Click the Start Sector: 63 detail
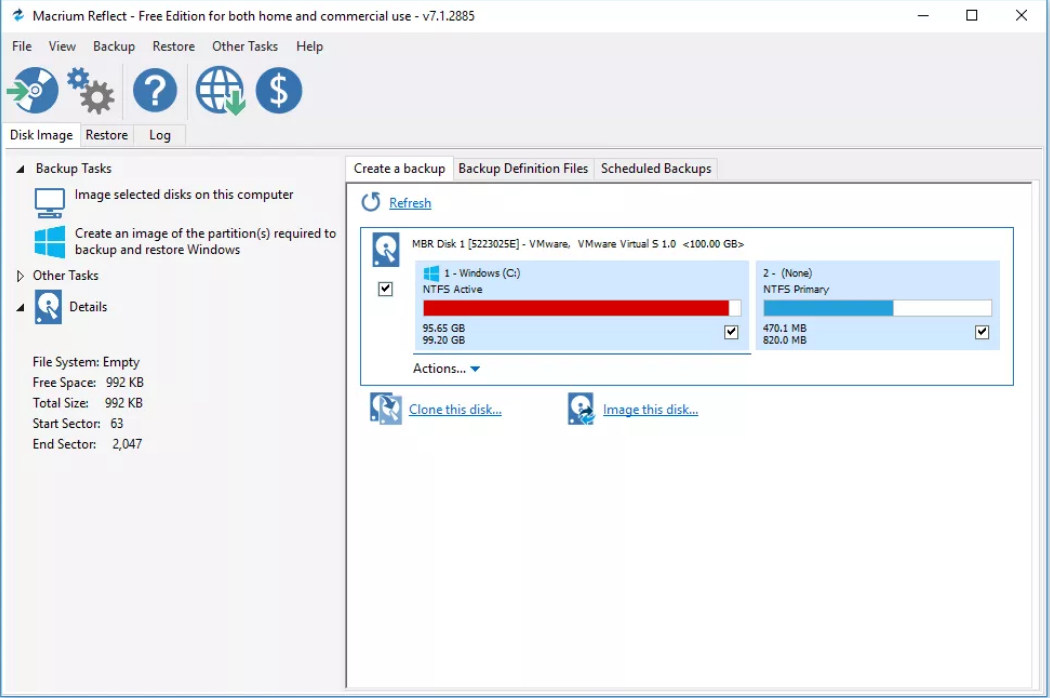This screenshot has width=1050, height=698. [x=78, y=423]
